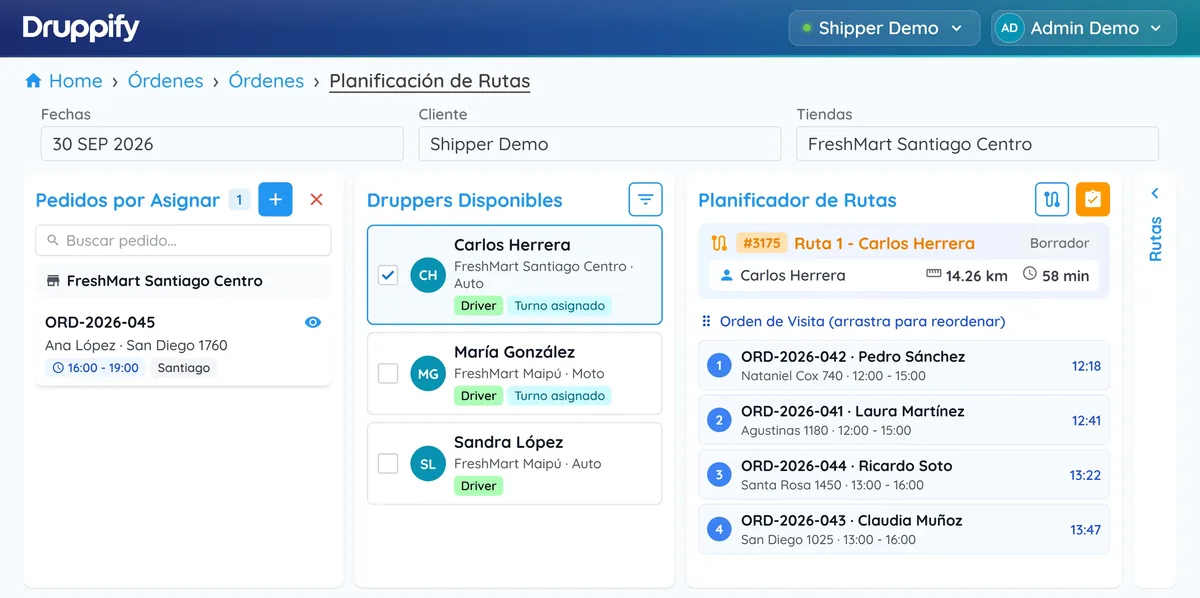
Task: Click the Druppify logo
Action: pyautogui.click(x=81, y=28)
